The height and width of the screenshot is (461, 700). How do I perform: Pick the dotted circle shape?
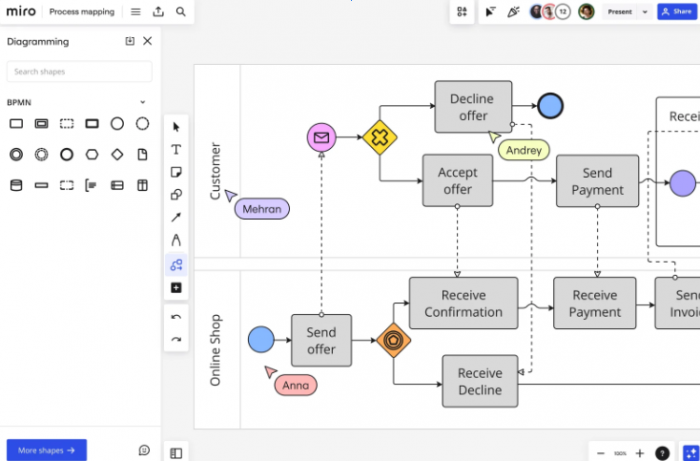point(142,124)
